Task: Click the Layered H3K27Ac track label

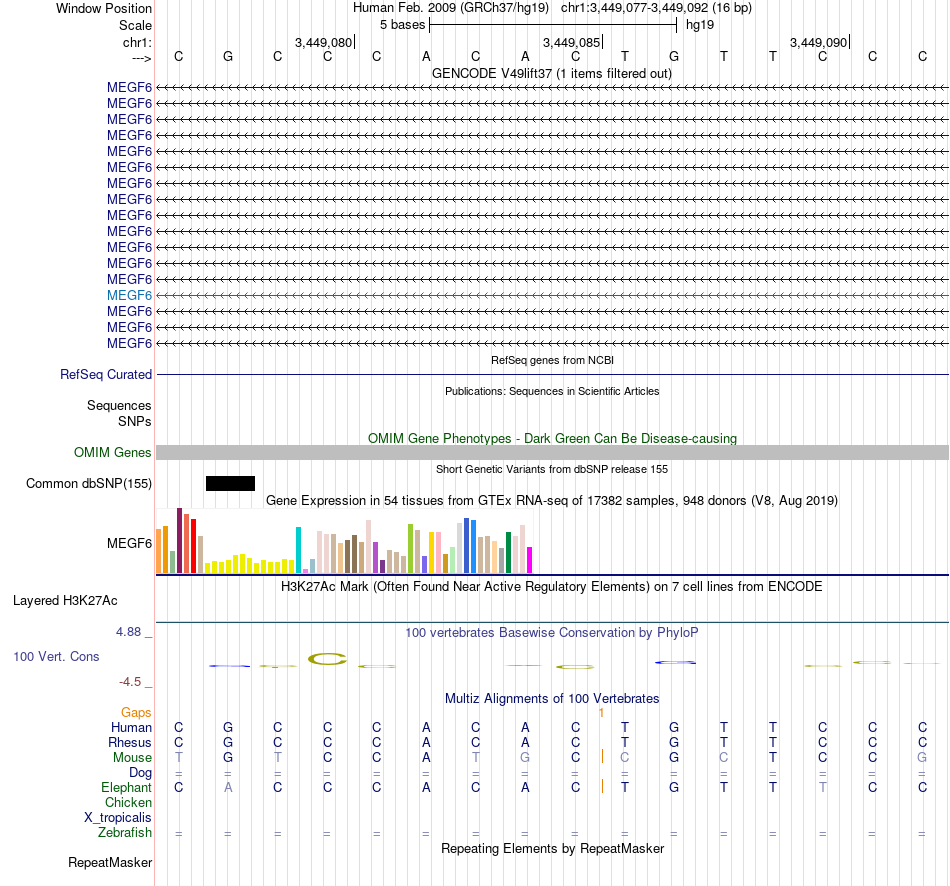Action: (65, 601)
